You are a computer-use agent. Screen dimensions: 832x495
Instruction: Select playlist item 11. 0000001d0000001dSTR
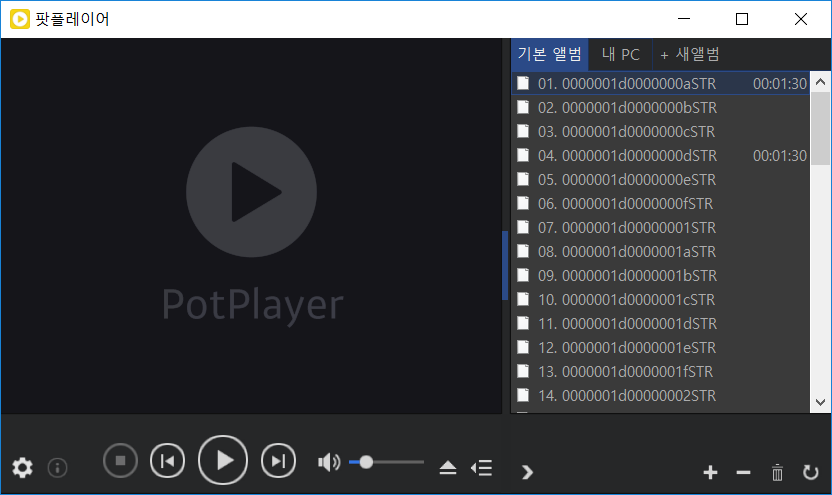(661, 323)
